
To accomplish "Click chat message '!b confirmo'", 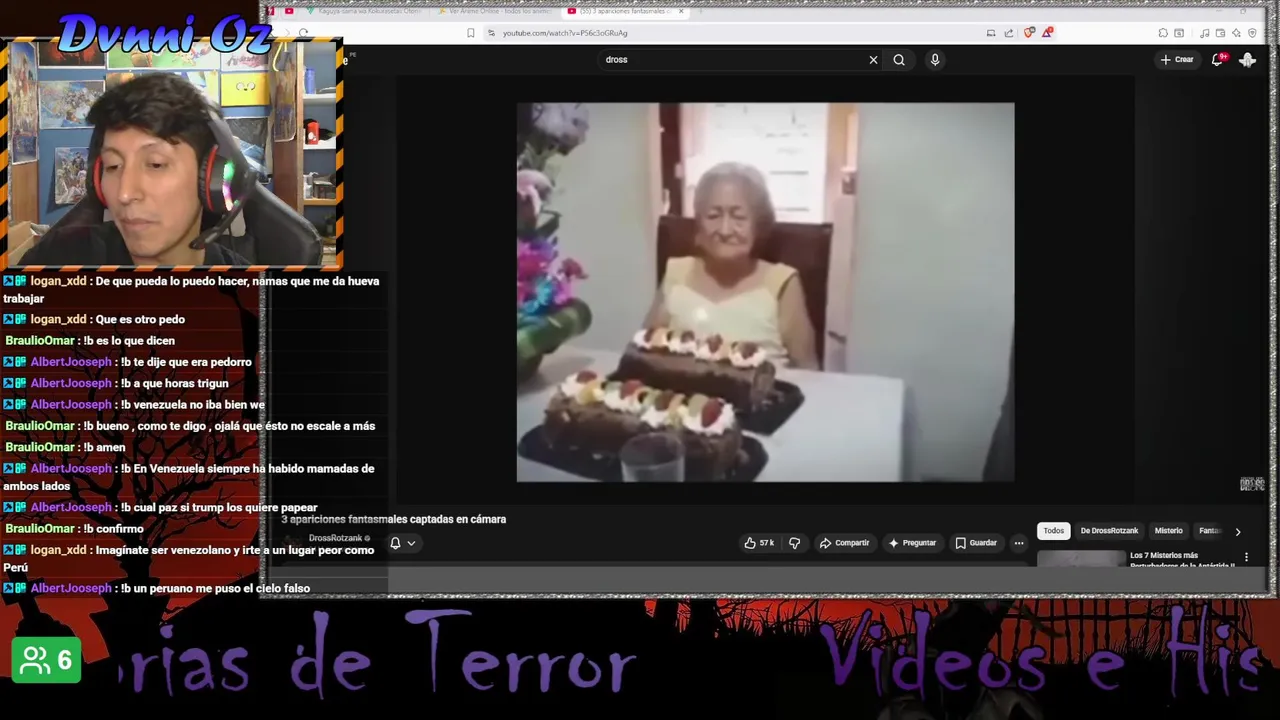I will (113, 528).
